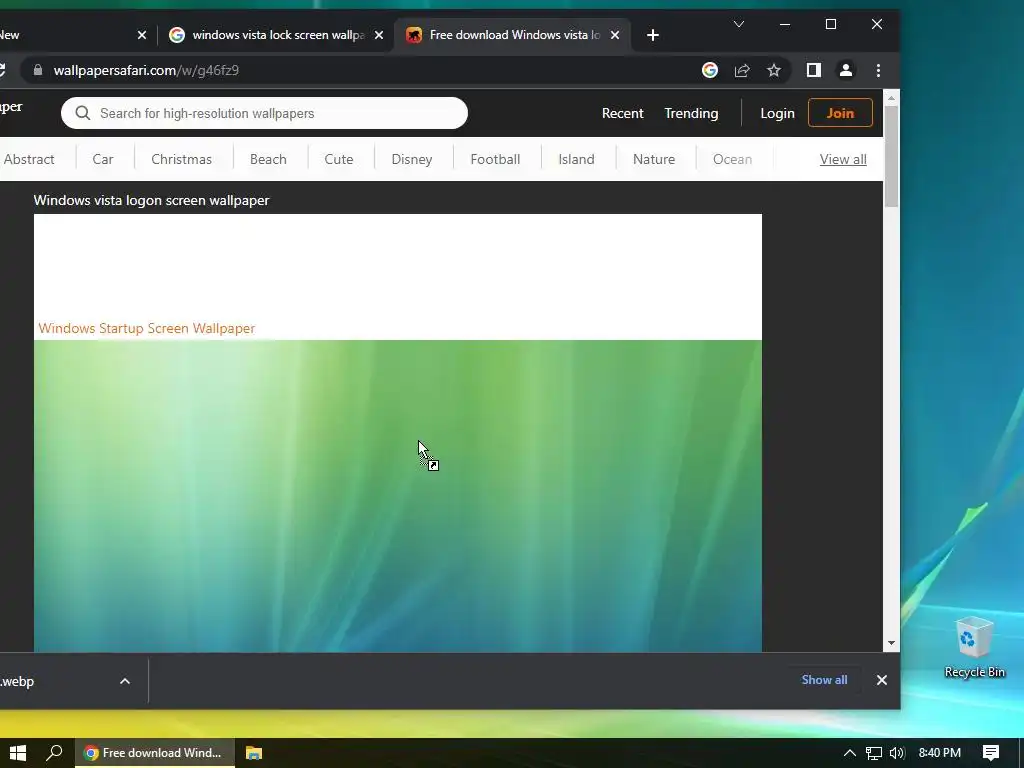
Task: Switch to windows vista lock screen wallpaper tab
Action: pyautogui.click(x=276, y=35)
